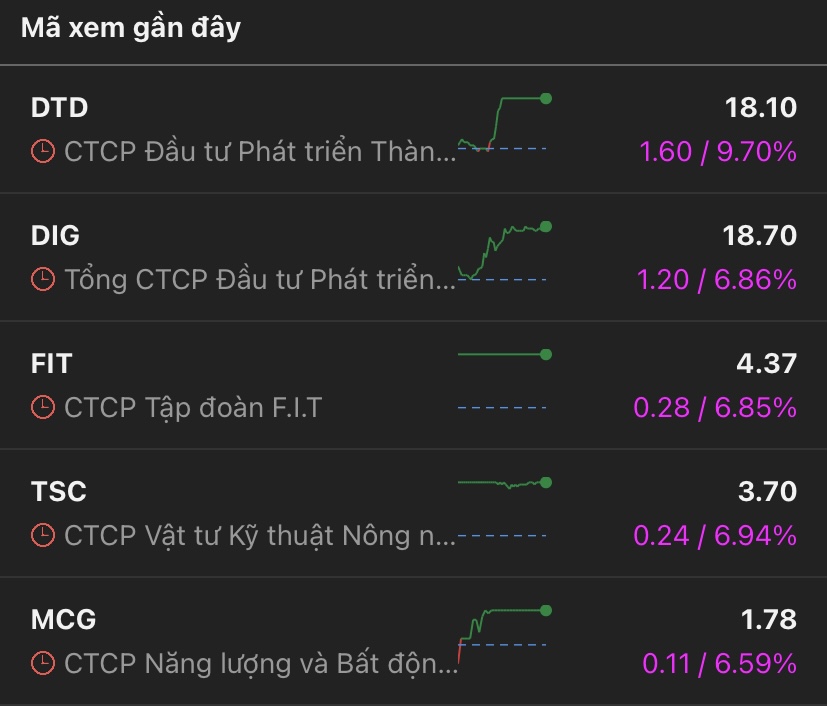View the FIT mini price chart

click(503, 380)
